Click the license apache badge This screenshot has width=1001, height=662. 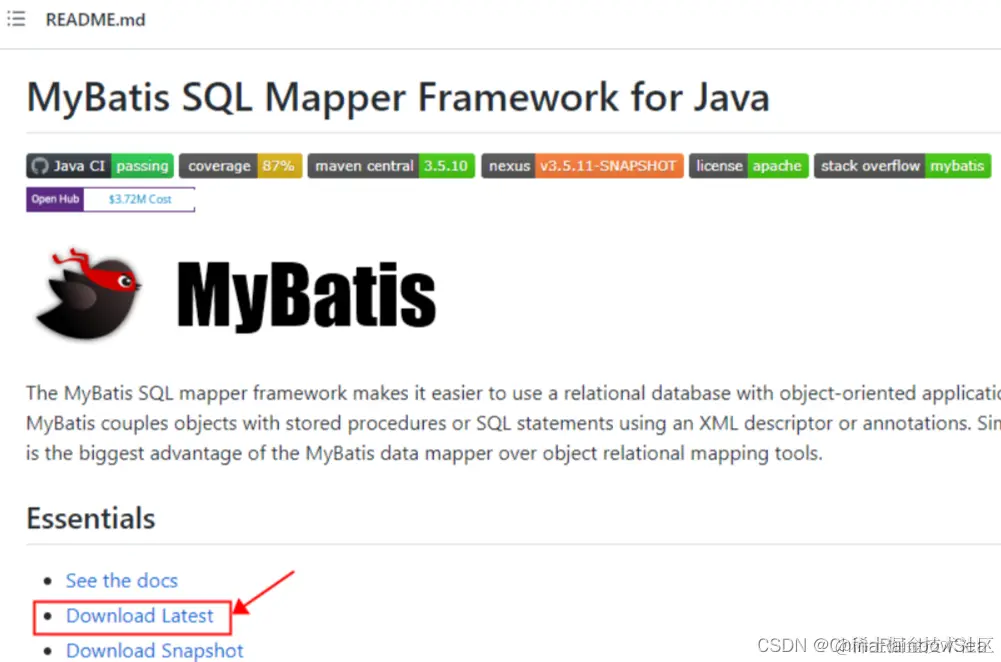click(x=749, y=166)
